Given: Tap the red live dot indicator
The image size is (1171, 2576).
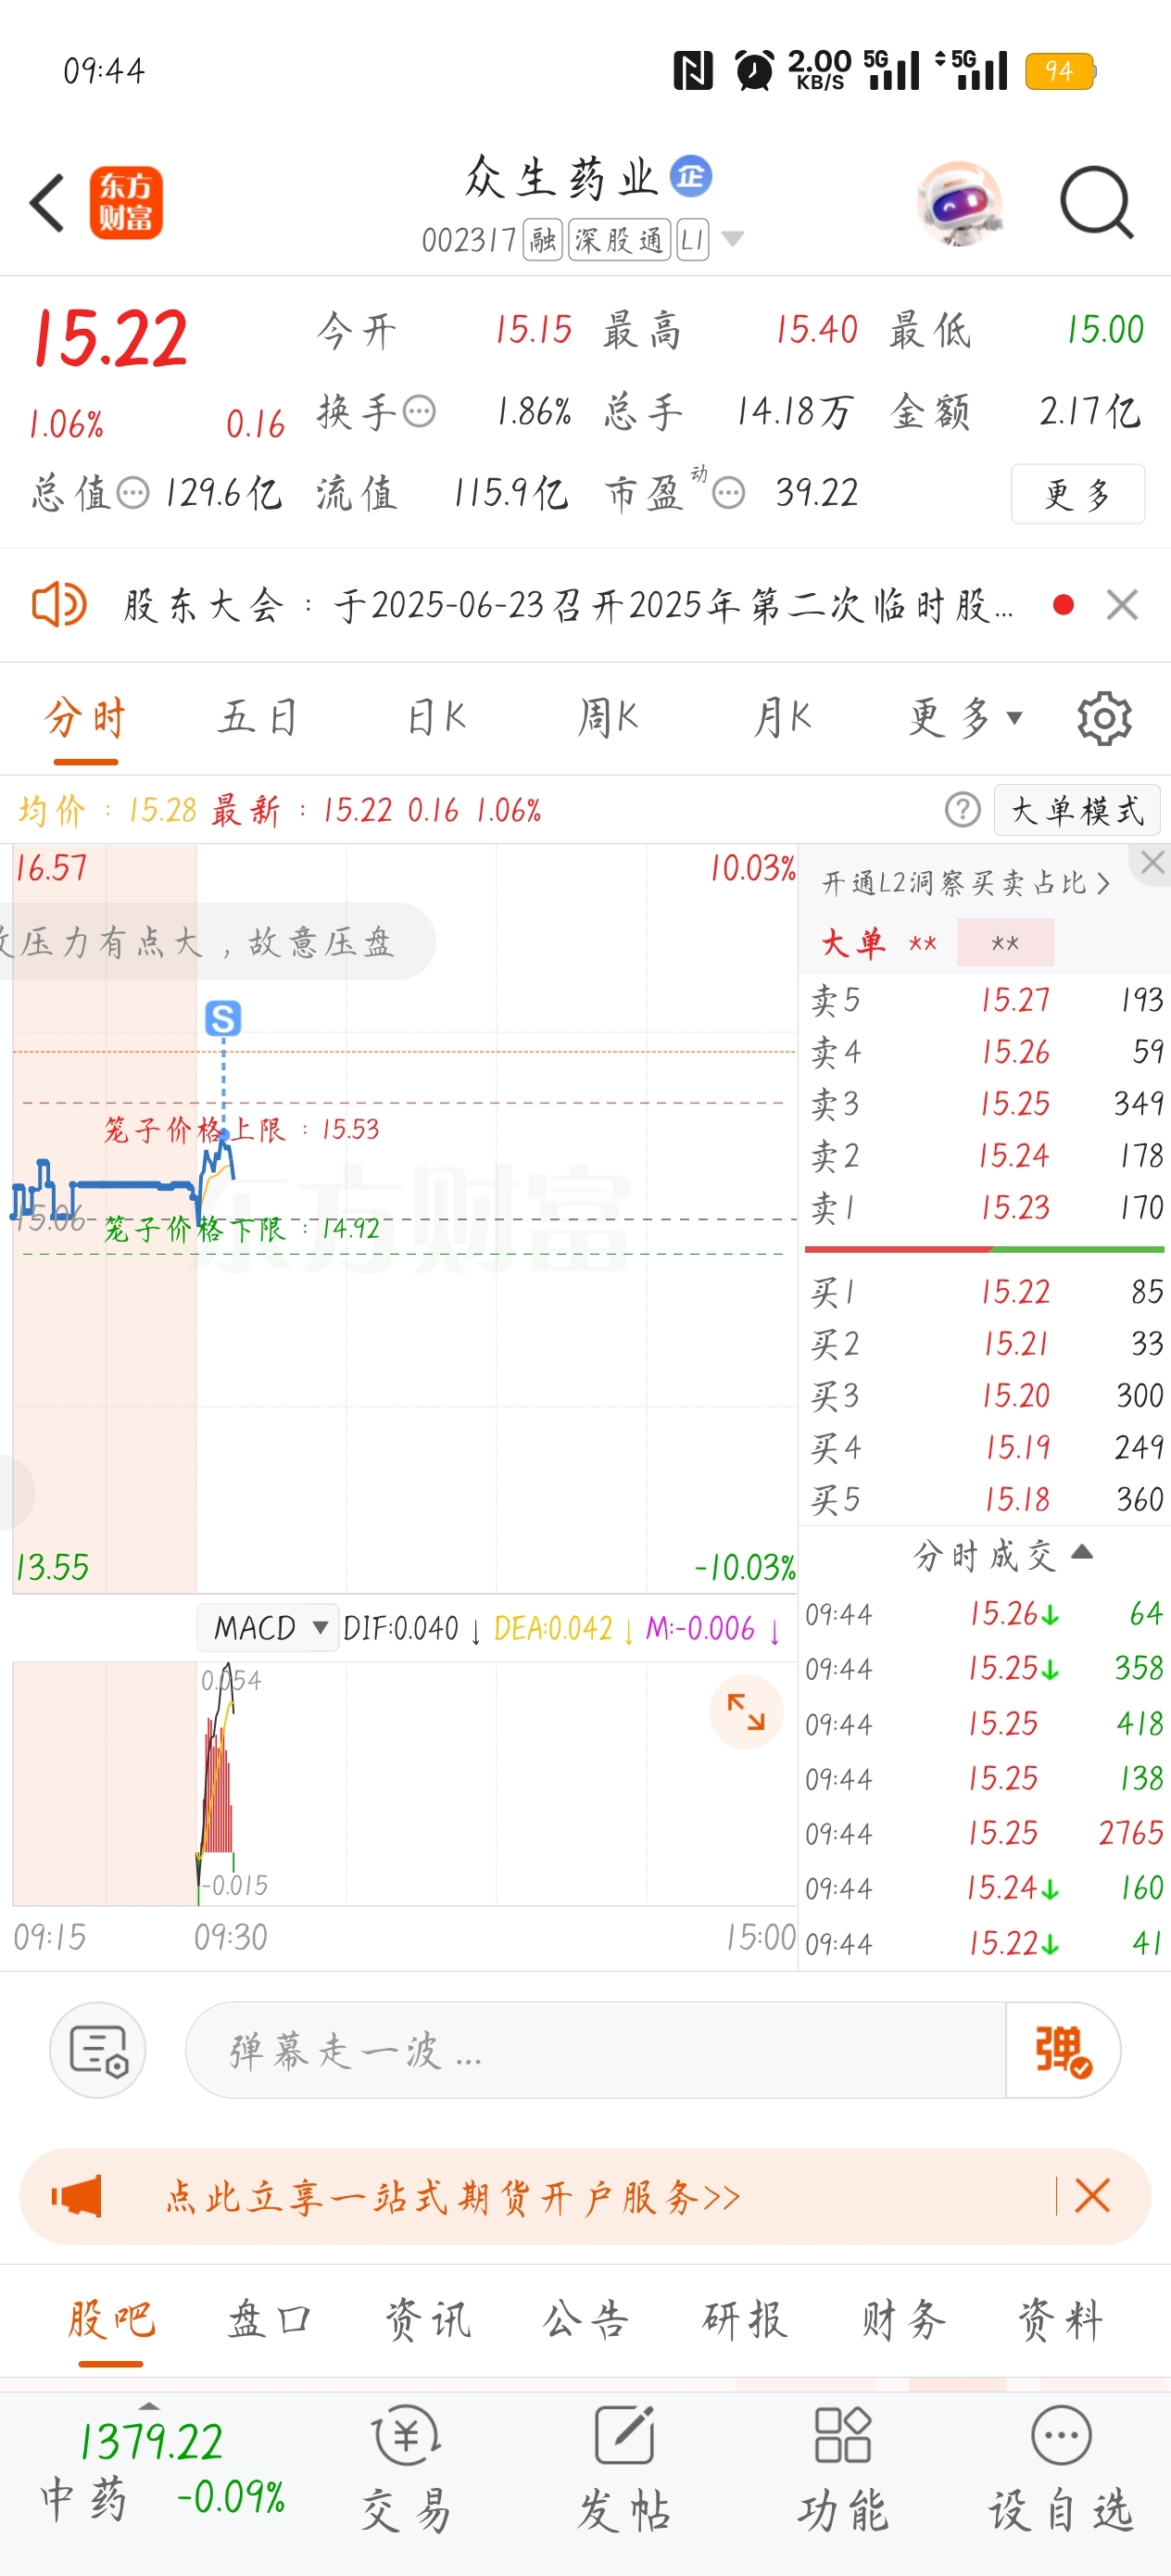Looking at the screenshot, I should point(1063,605).
